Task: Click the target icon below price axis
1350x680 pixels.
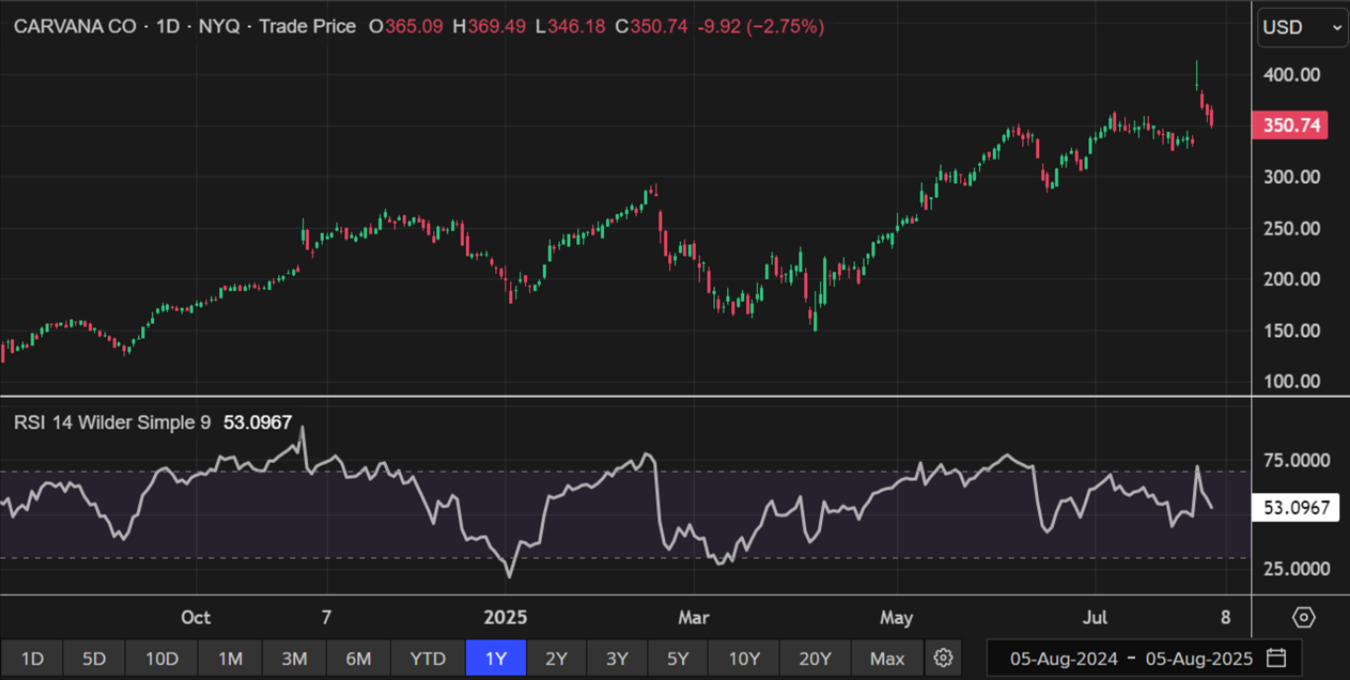Action: (x=1303, y=617)
